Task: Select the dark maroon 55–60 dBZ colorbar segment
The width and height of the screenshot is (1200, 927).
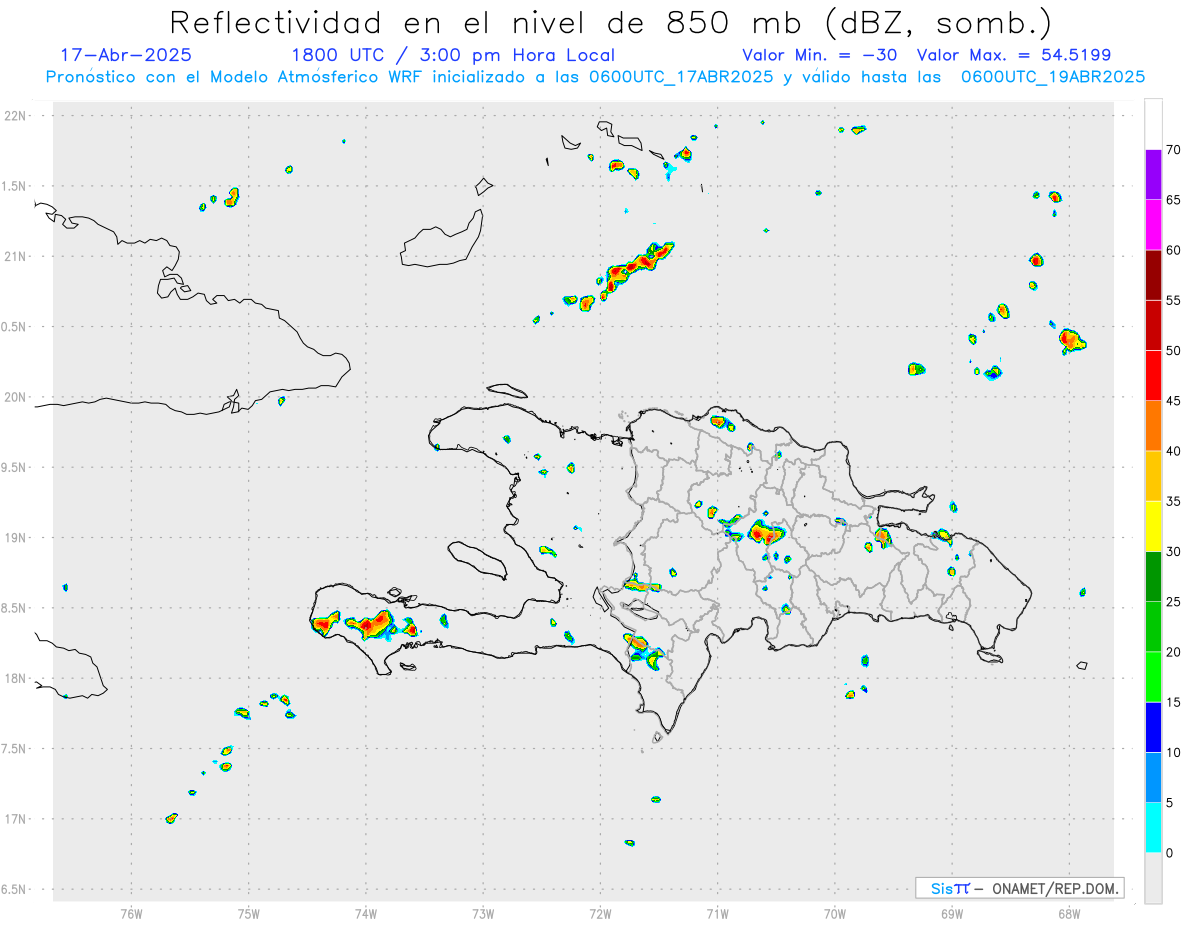Action: [1153, 275]
